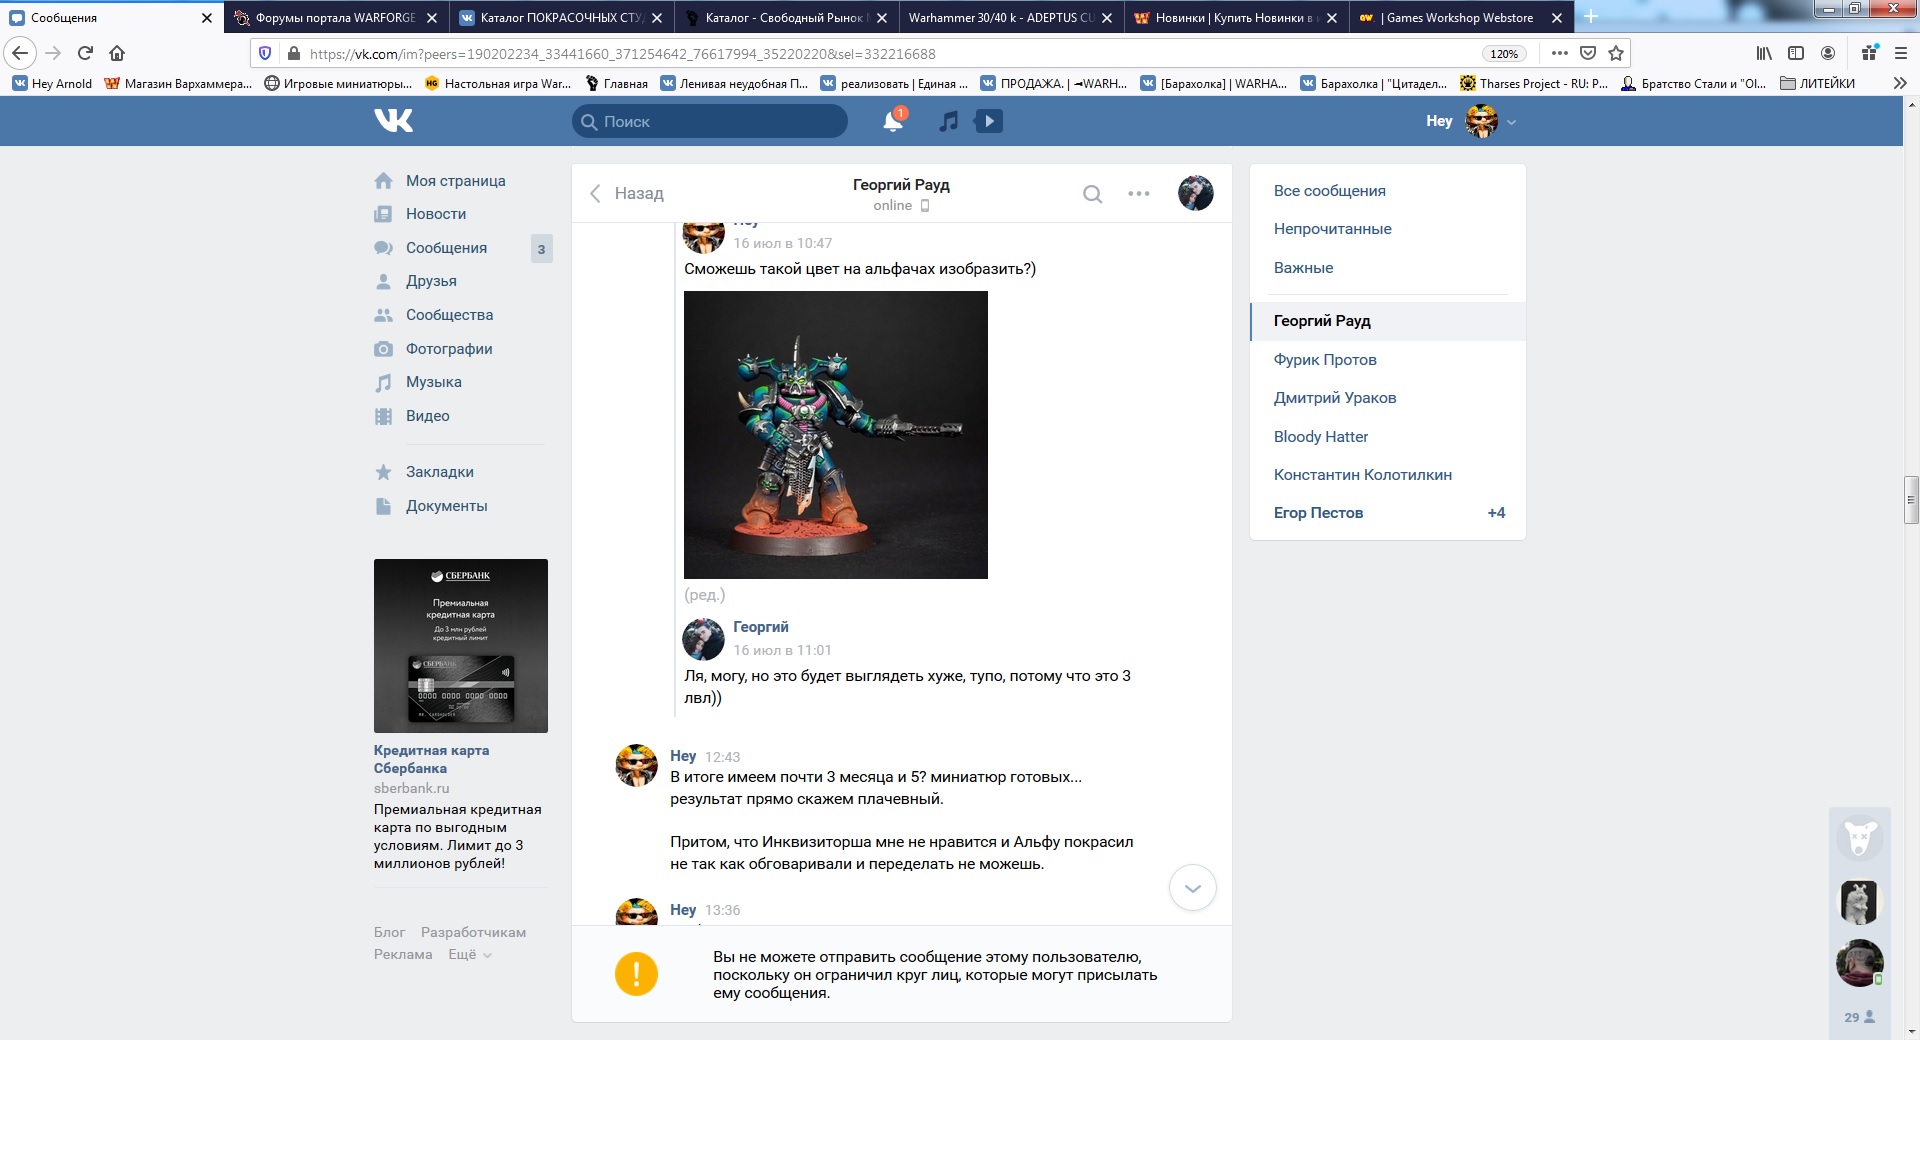Bookmark this page with star icon
The height and width of the screenshot is (1152, 1920).
pos(1616,53)
